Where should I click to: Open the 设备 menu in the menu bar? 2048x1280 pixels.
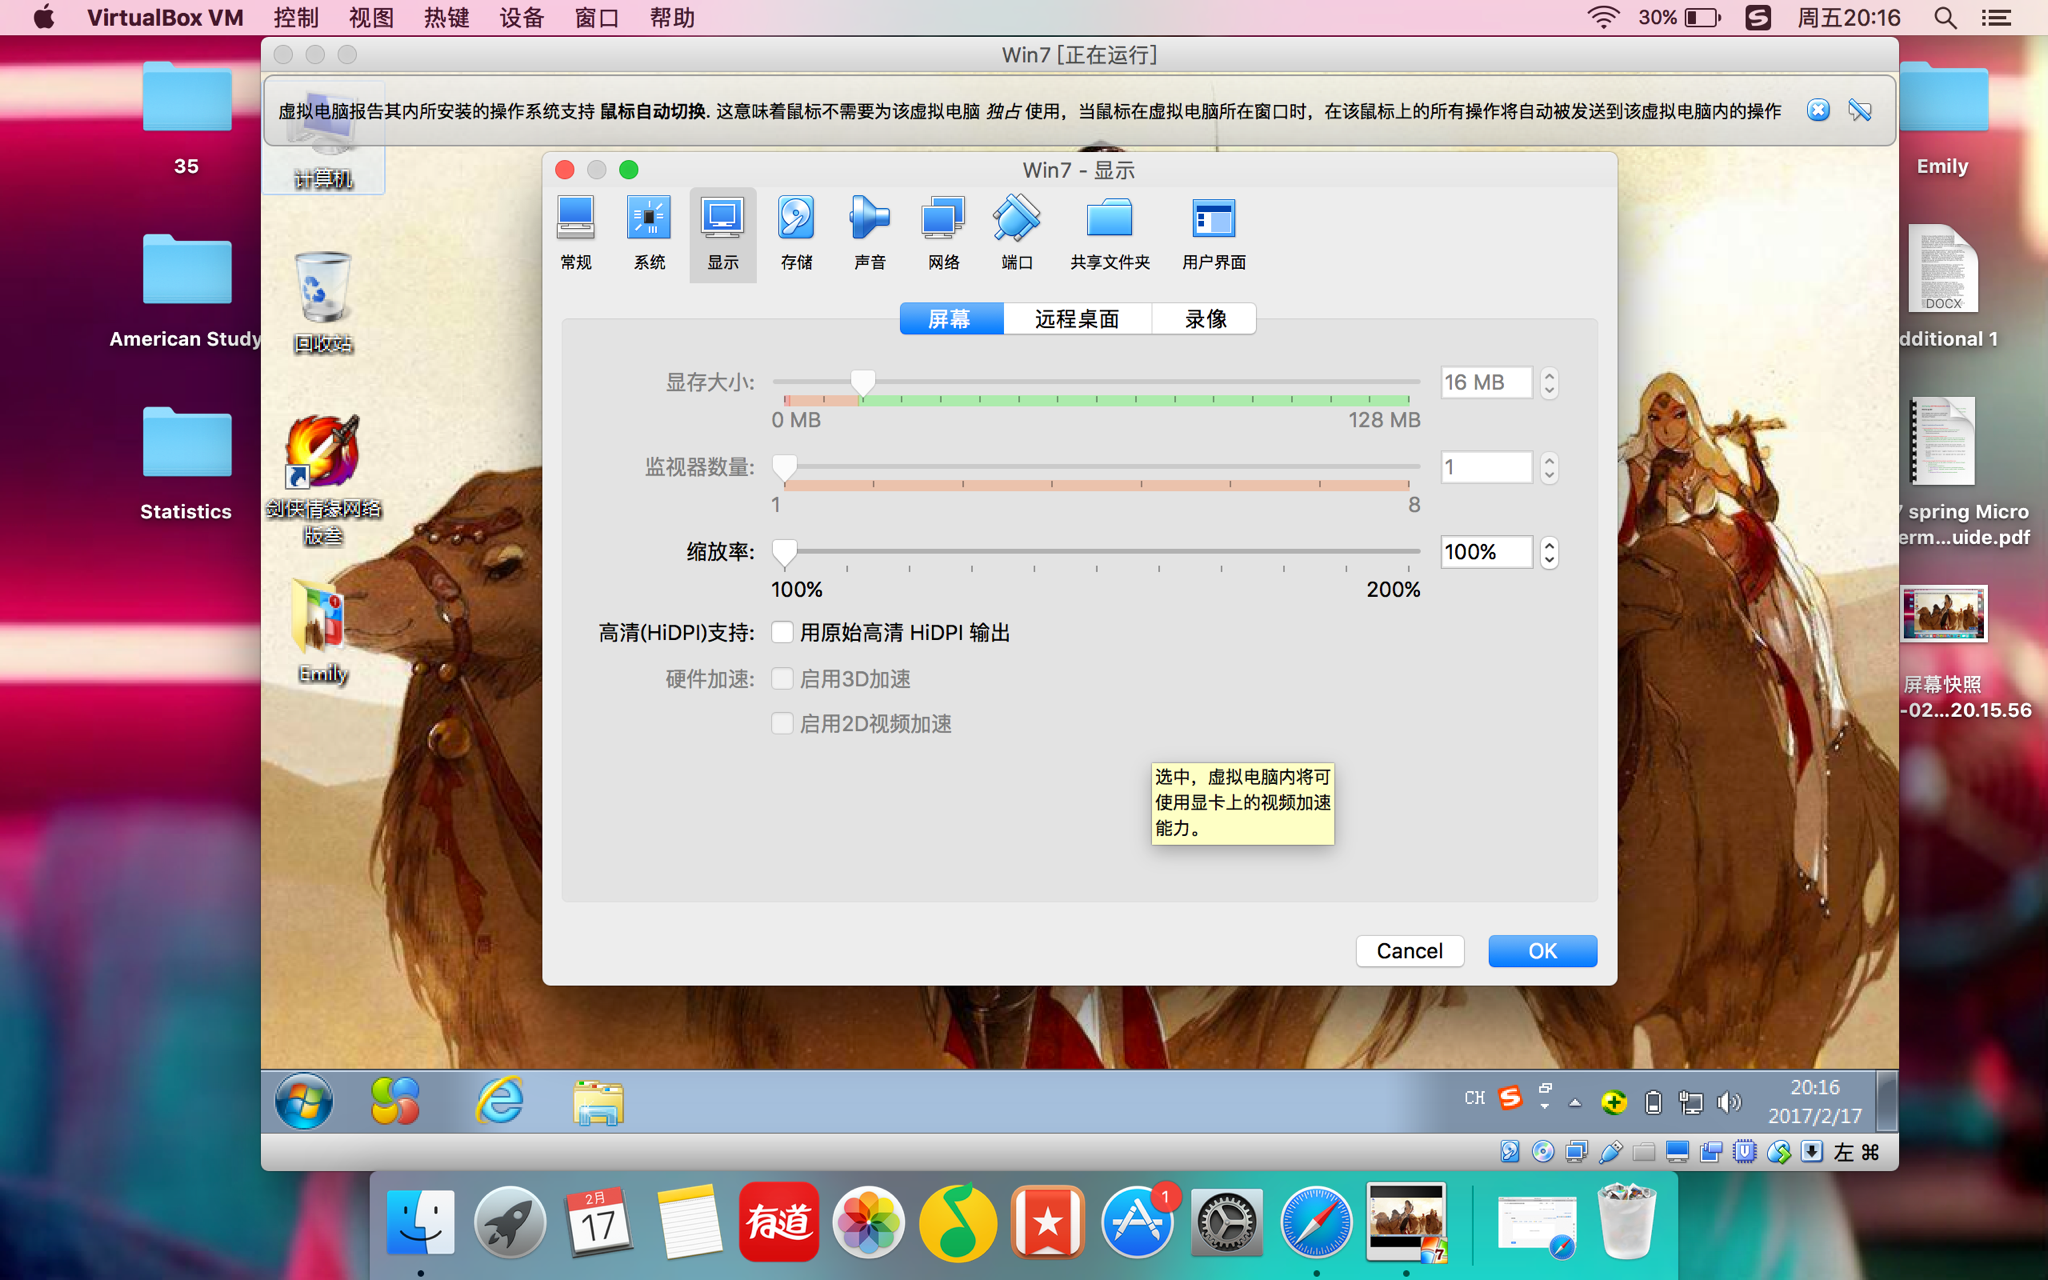[520, 17]
